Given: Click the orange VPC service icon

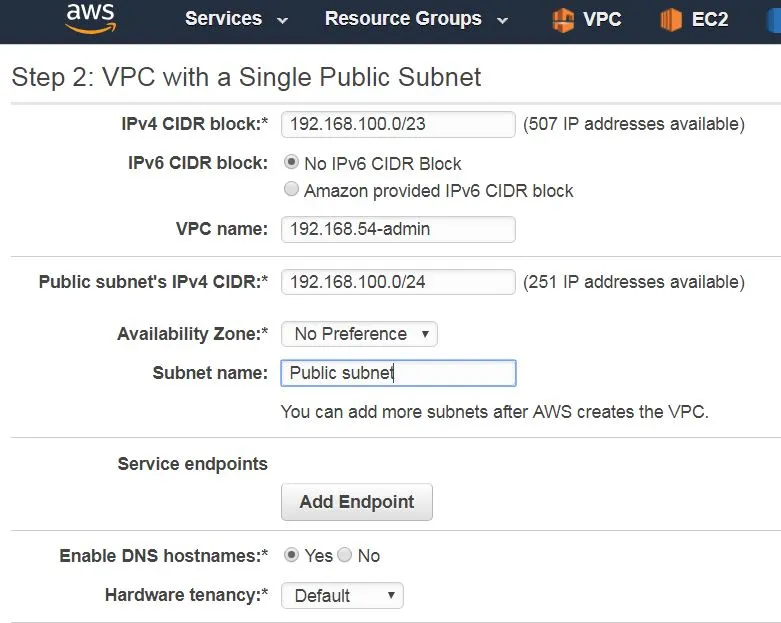Looking at the screenshot, I should pyautogui.click(x=563, y=19).
